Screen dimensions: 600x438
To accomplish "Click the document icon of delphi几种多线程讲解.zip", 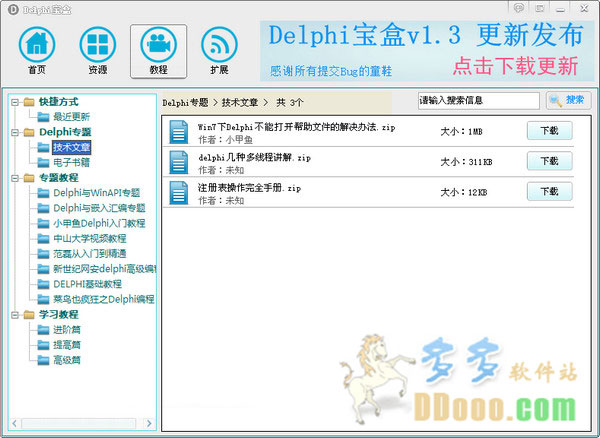I will tap(179, 162).
